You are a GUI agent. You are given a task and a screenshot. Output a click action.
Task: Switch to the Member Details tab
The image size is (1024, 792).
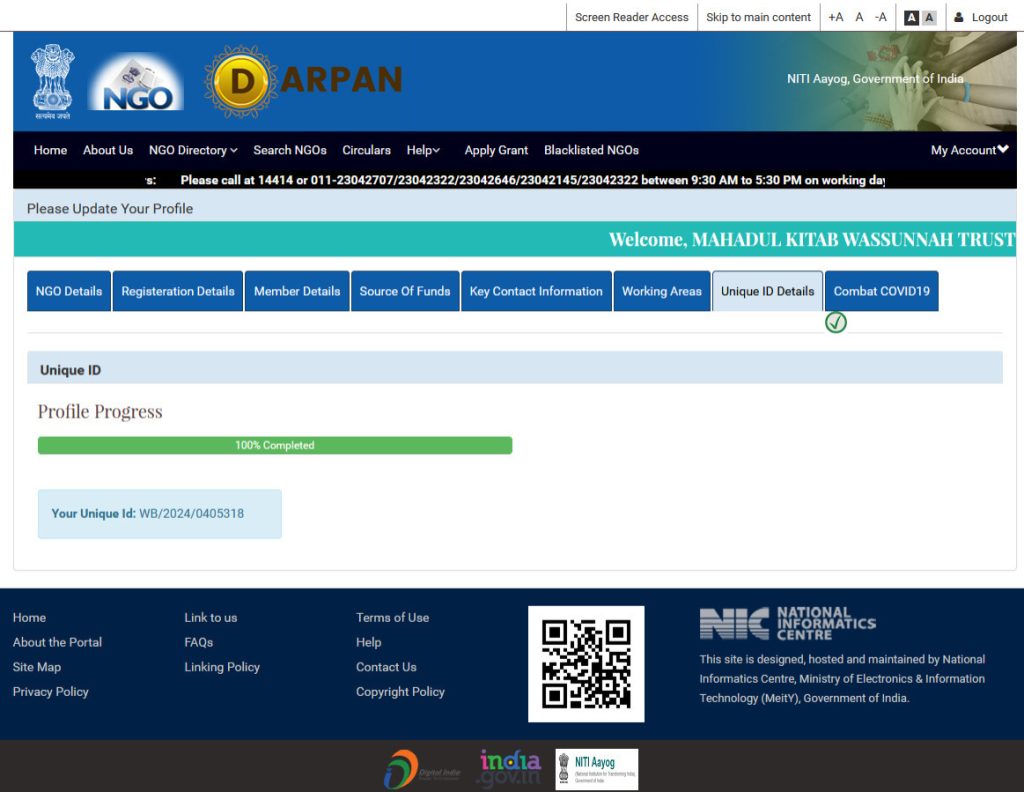[x=297, y=291]
